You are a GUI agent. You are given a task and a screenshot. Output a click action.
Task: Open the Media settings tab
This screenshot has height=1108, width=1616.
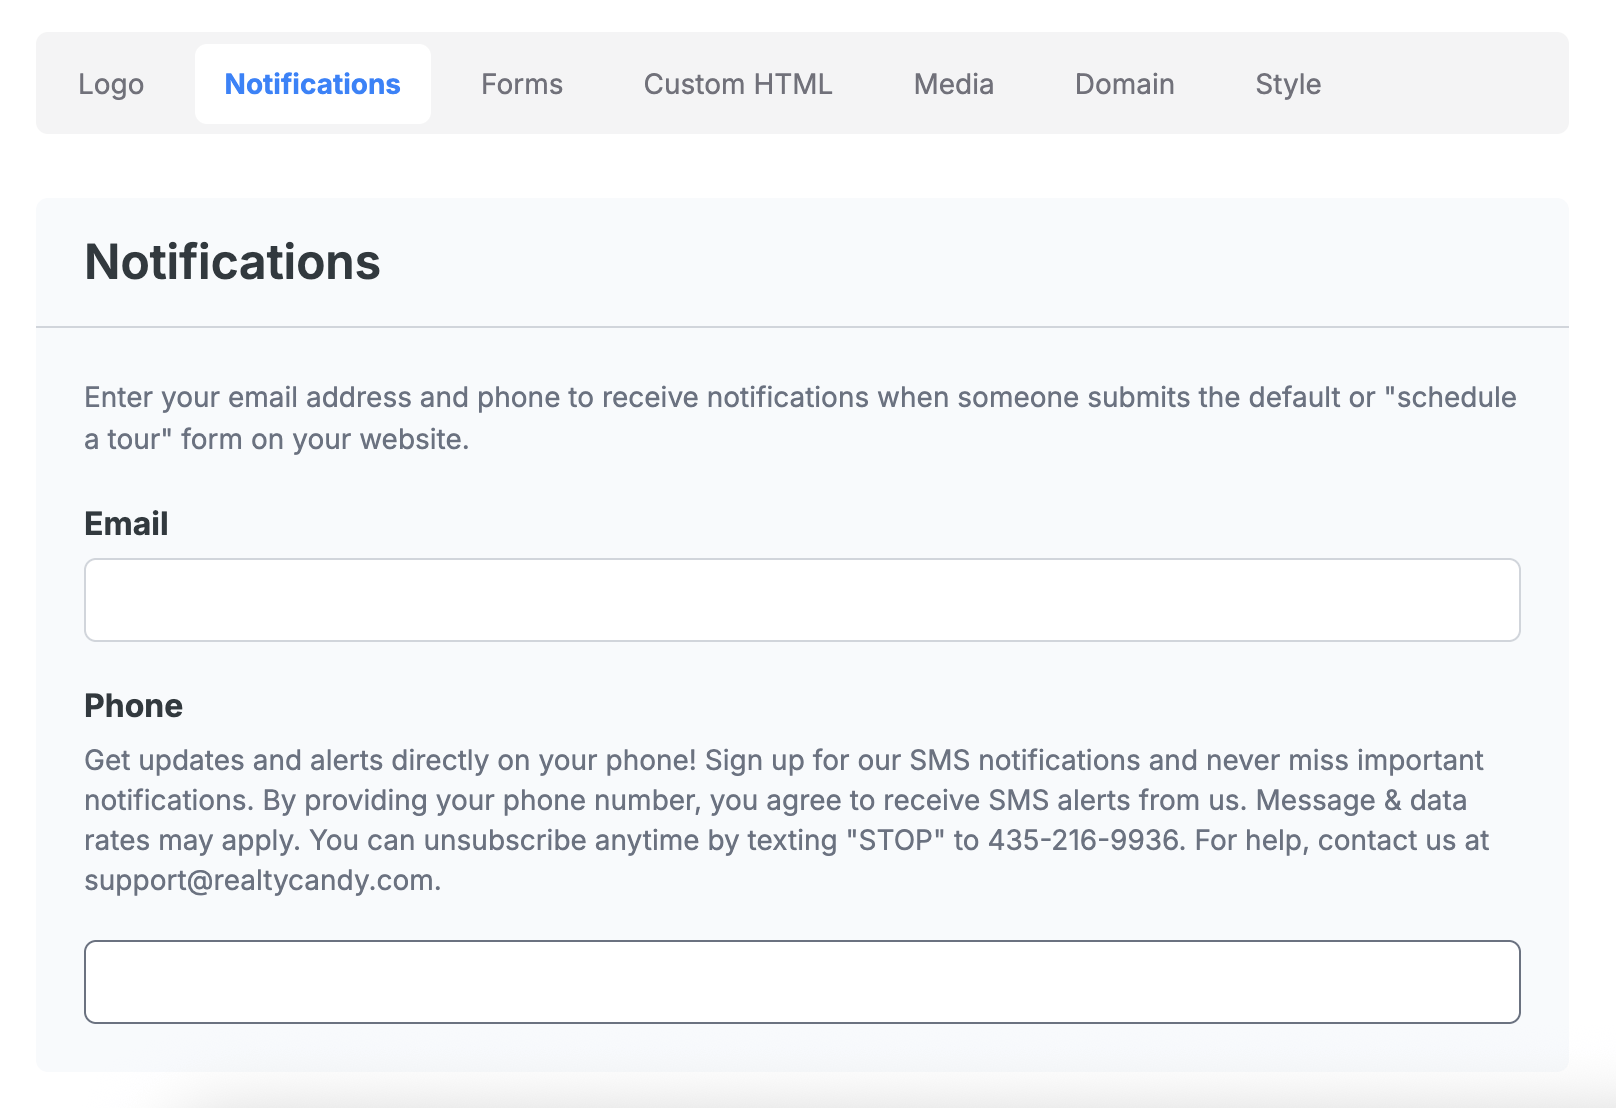[953, 84]
